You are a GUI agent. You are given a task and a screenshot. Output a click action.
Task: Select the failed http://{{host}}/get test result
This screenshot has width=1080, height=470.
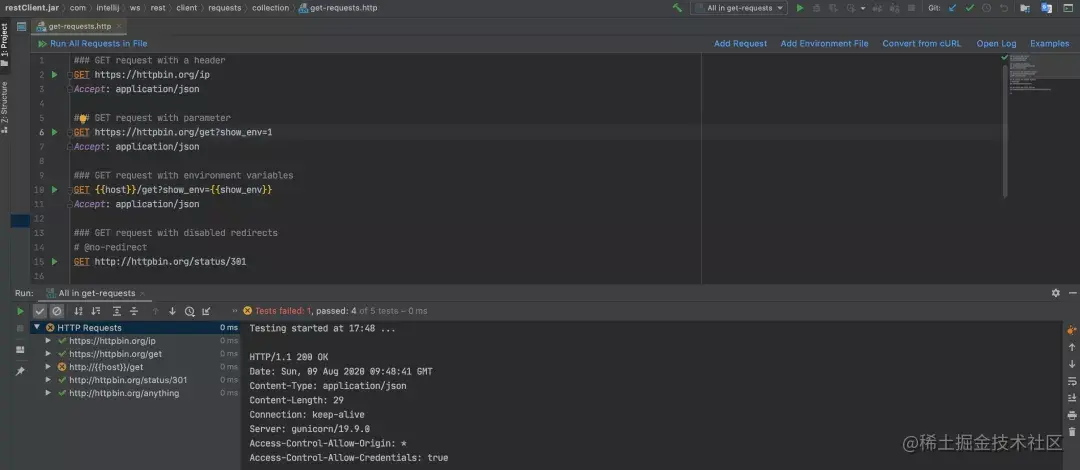click(106, 367)
